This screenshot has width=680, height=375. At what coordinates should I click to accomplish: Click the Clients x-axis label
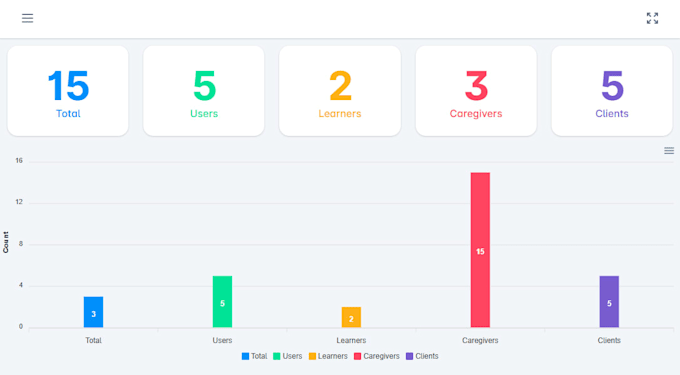coord(609,340)
